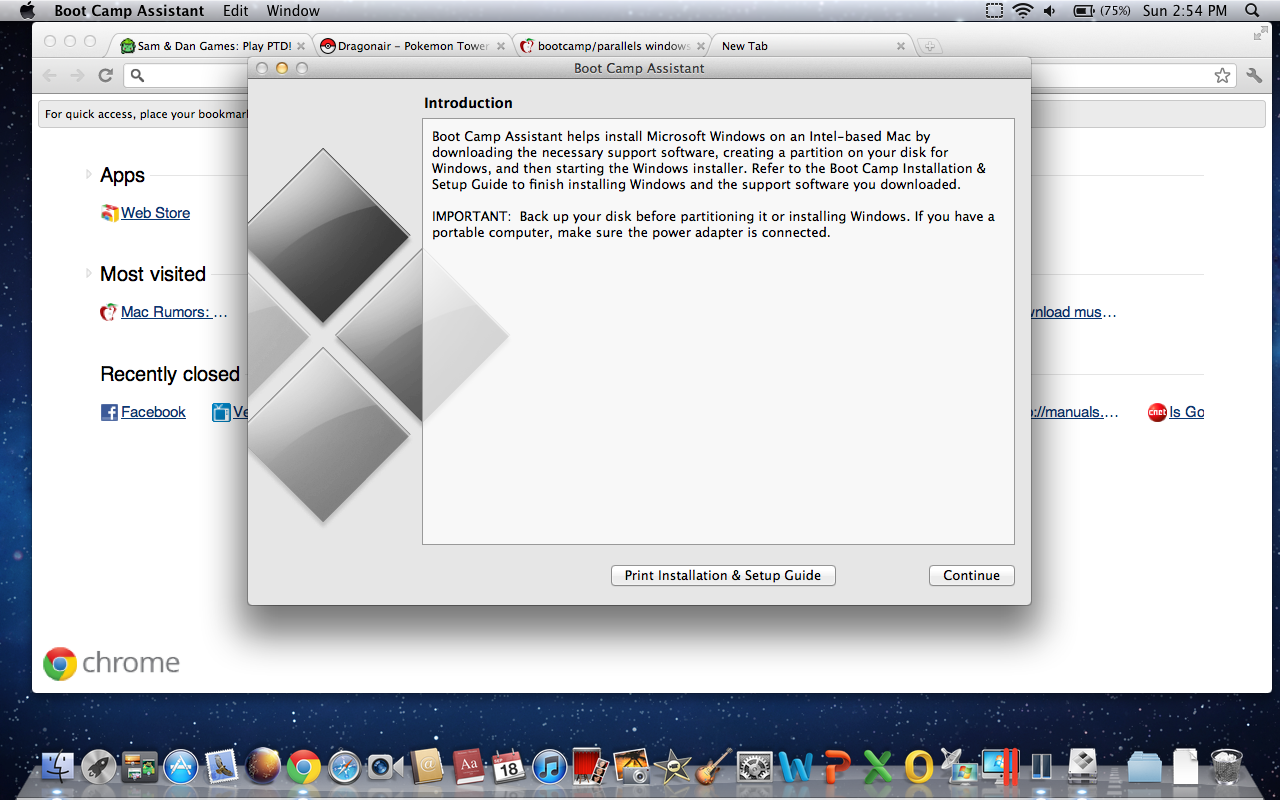Open Dictionary from the Dock

[468, 767]
